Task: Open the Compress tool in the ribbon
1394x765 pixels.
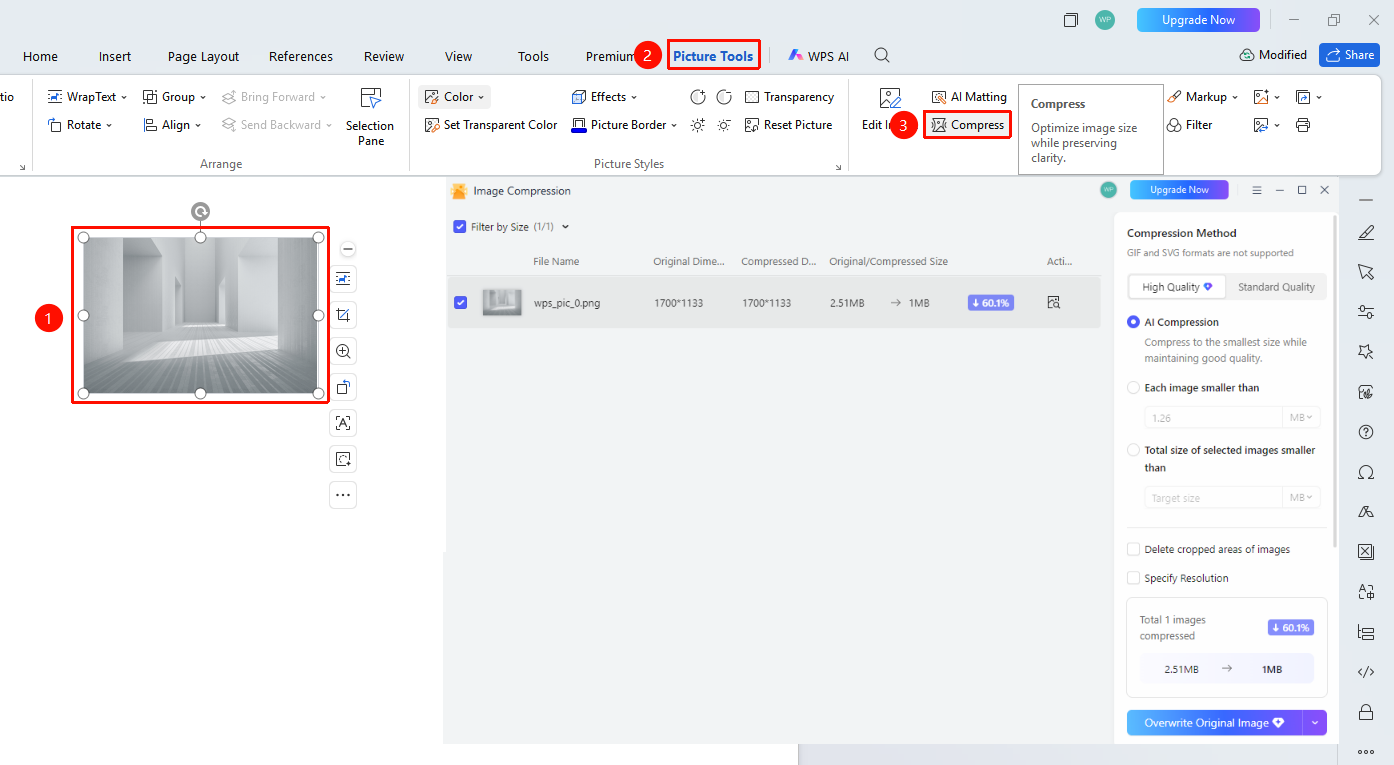Action: tap(968, 125)
